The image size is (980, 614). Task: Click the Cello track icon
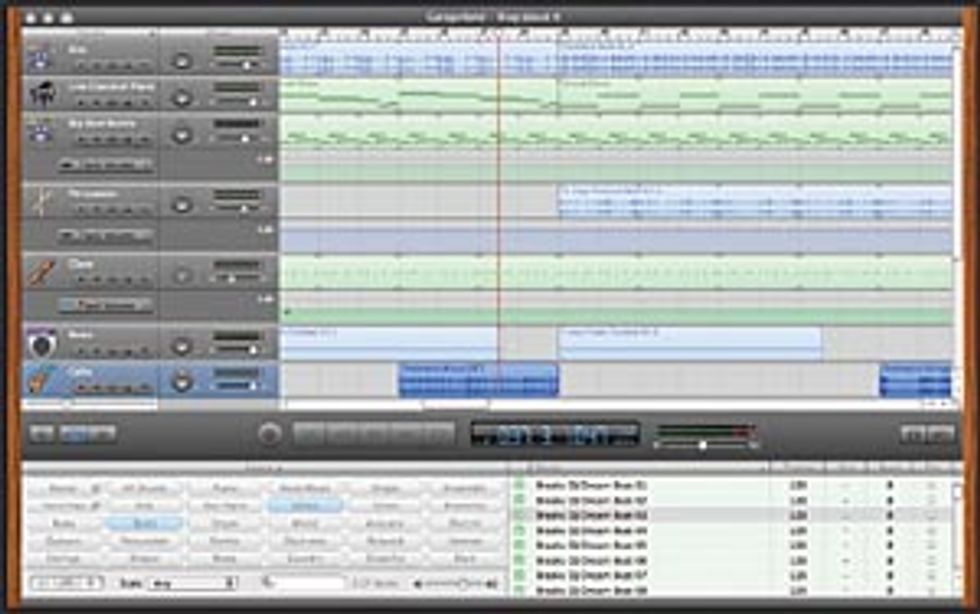[x=41, y=380]
